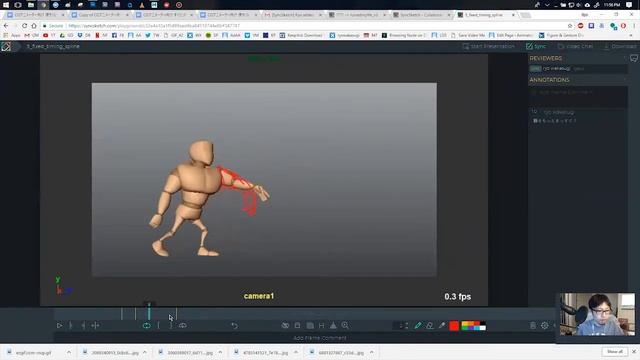This screenshot has height=360, width=640.
Task: Open the taskbar clock
Action: (x=611, y=5)
